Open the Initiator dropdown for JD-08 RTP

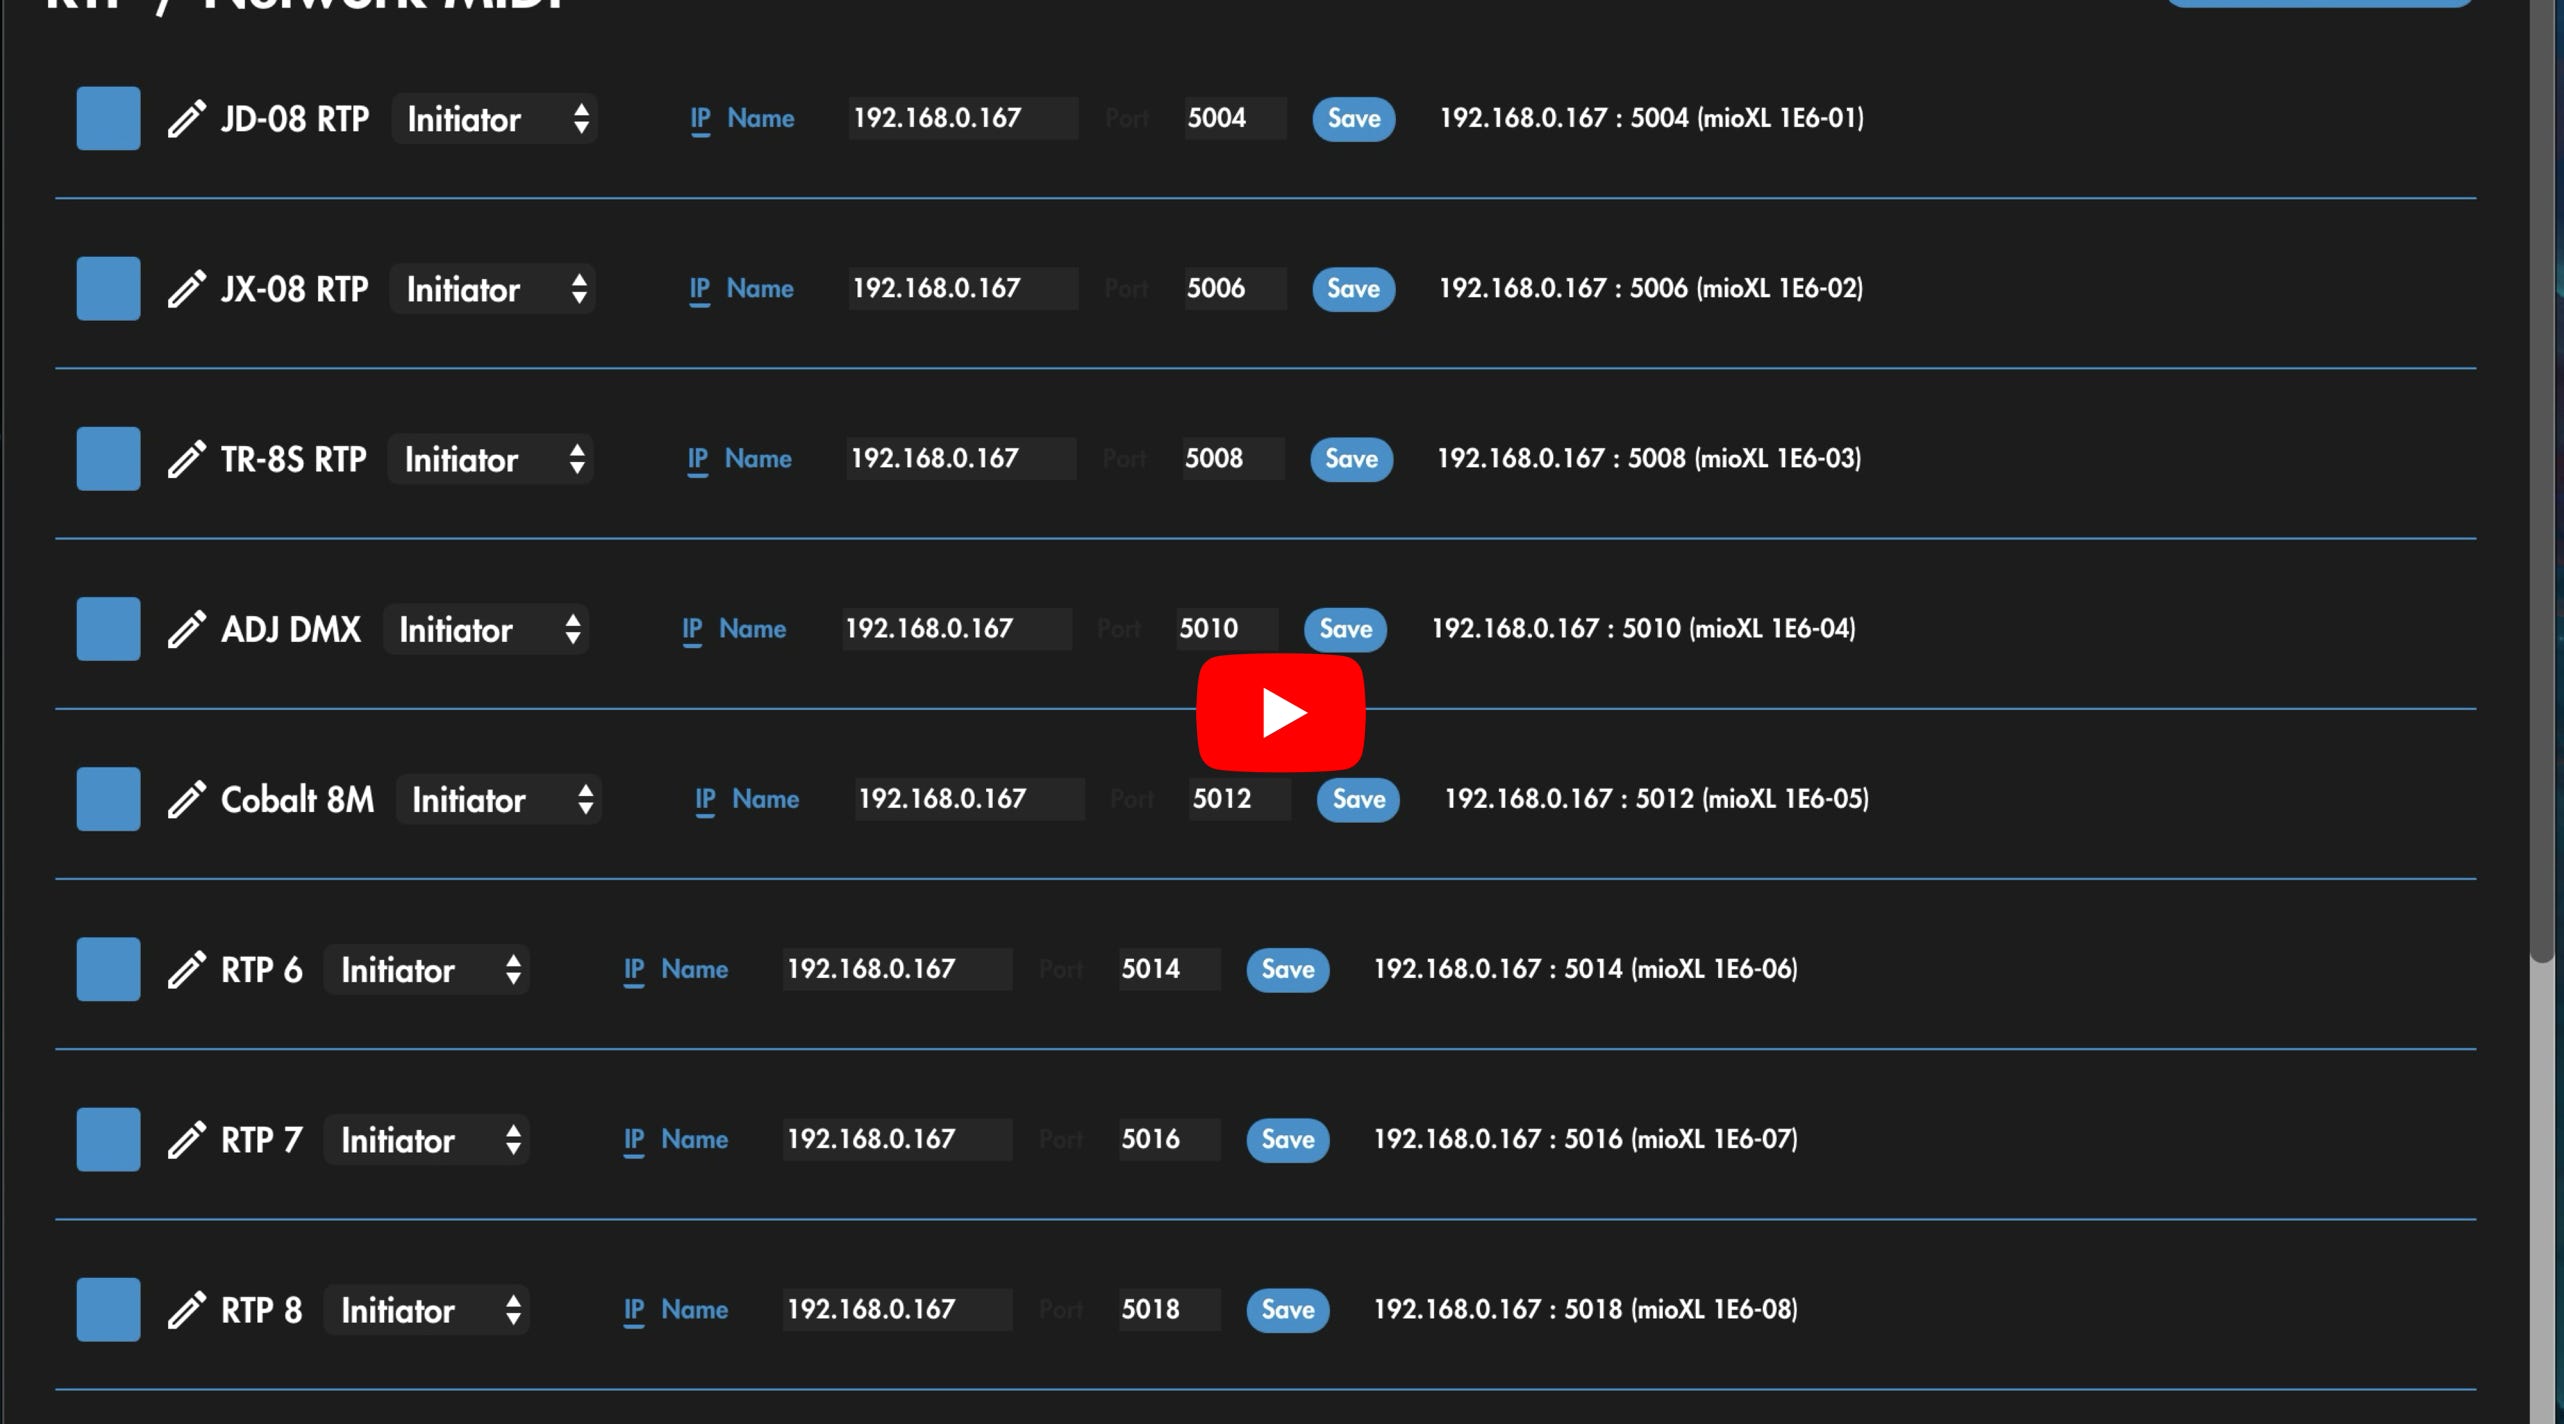(x=495, y=119)
